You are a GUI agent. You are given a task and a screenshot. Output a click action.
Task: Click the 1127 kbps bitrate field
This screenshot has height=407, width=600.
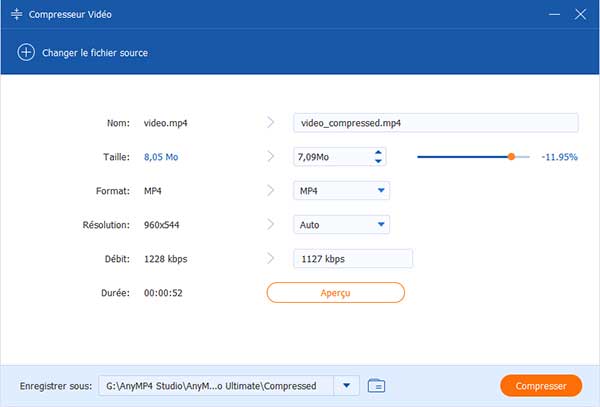tap(352, 259)
